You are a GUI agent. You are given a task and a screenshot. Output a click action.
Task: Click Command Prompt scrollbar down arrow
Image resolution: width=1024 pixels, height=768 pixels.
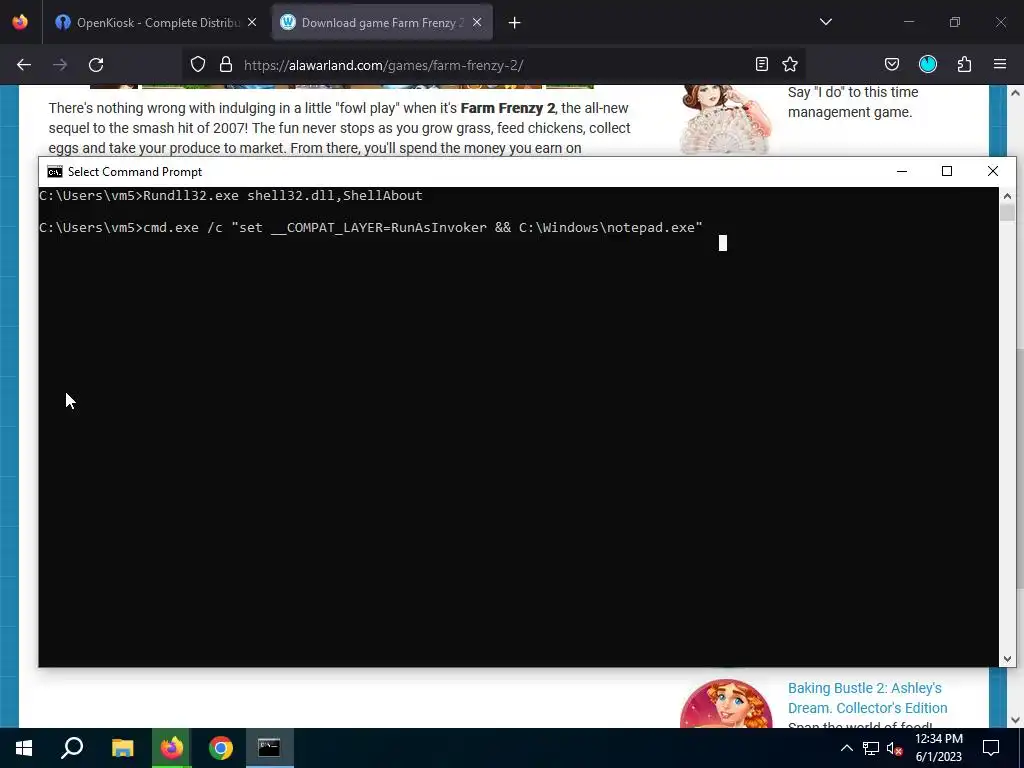point(1007,659)
